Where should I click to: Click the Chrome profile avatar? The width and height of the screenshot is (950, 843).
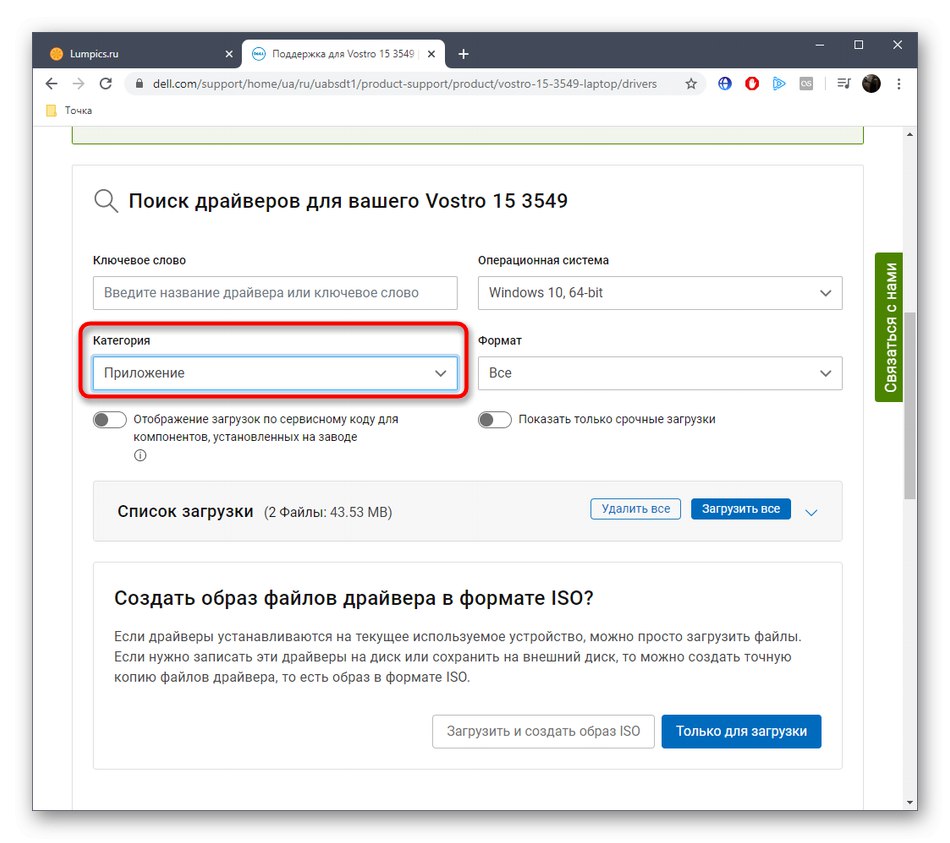point(870,84)
